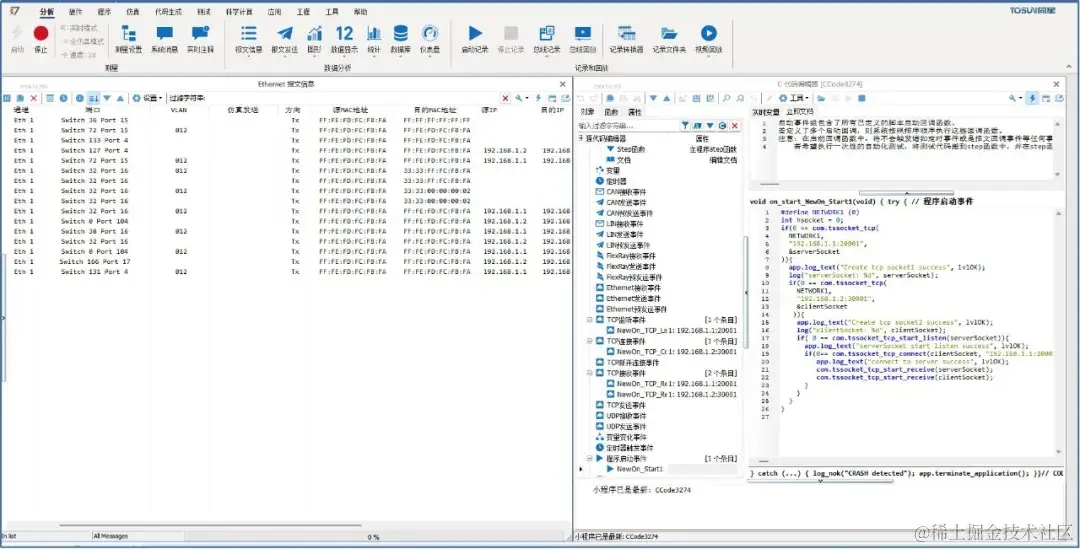Click the red X clear icon in Ethernet toolbar
This screenshot has width=1080, height=549.
pos(34,99)
